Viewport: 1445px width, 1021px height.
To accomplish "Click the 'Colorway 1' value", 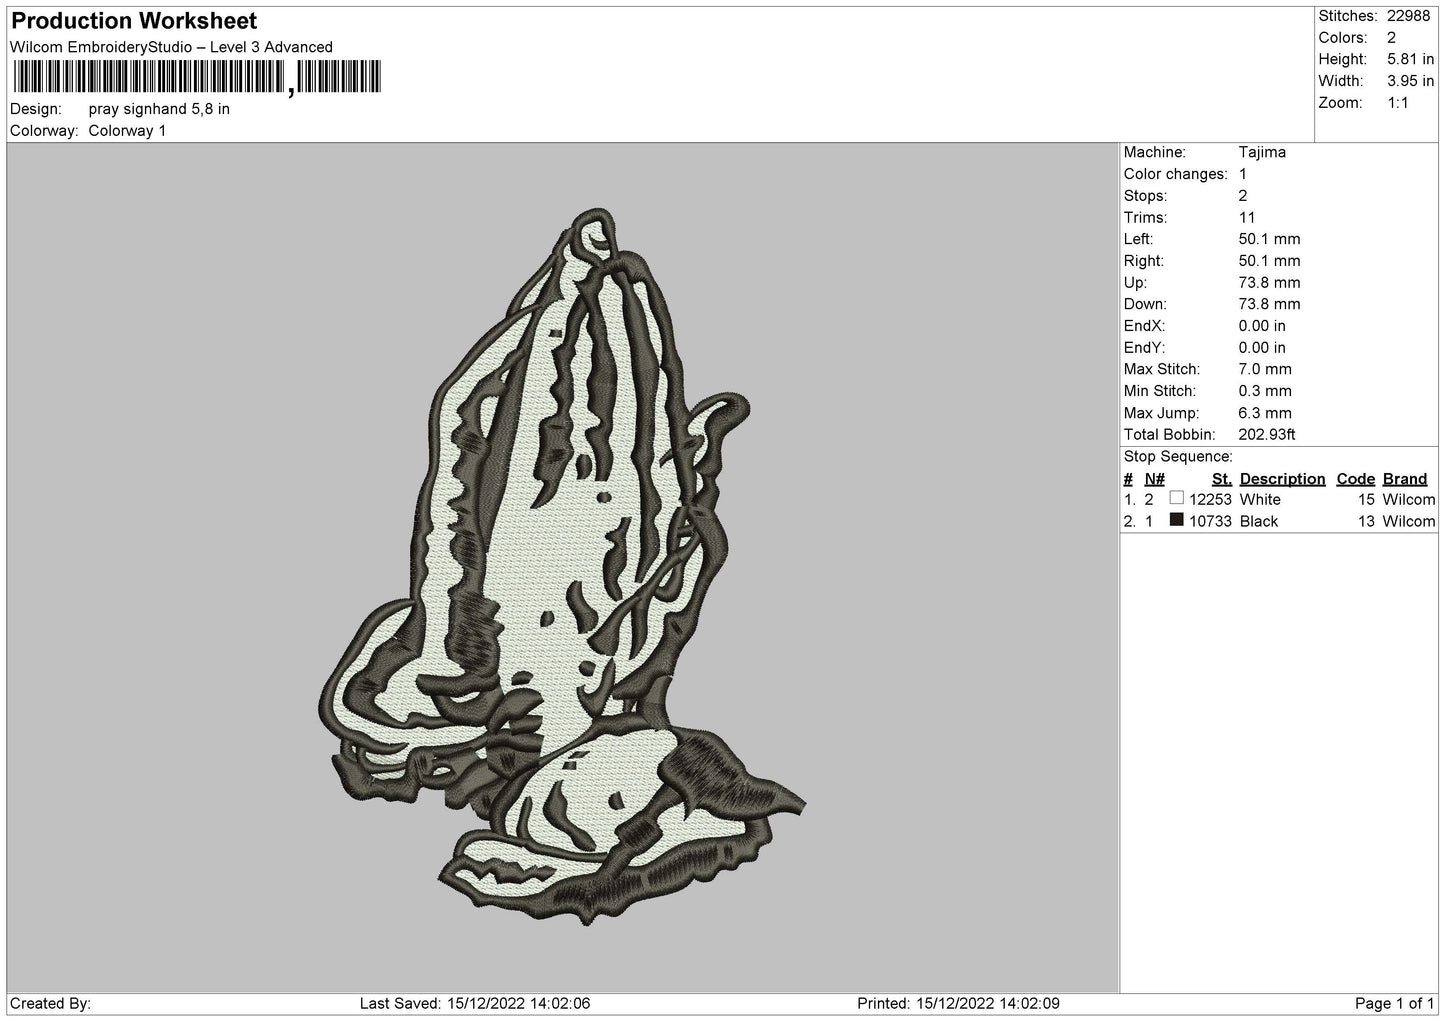I will (127, 131).
